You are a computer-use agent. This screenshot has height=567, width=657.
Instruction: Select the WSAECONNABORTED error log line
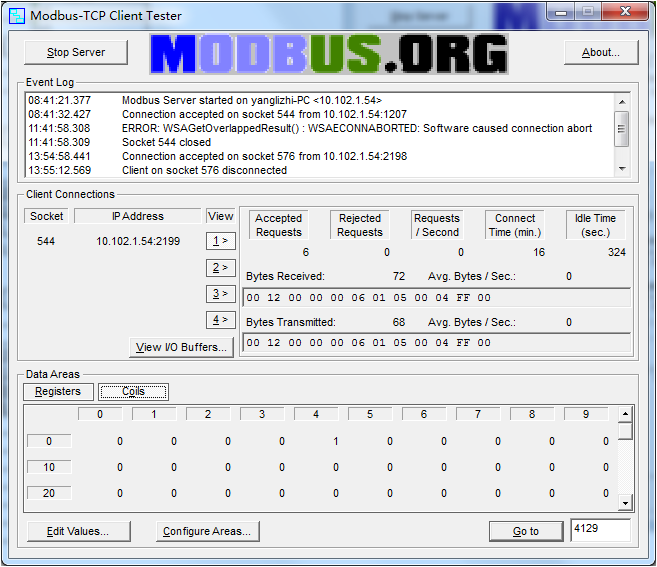coord(310,128)
